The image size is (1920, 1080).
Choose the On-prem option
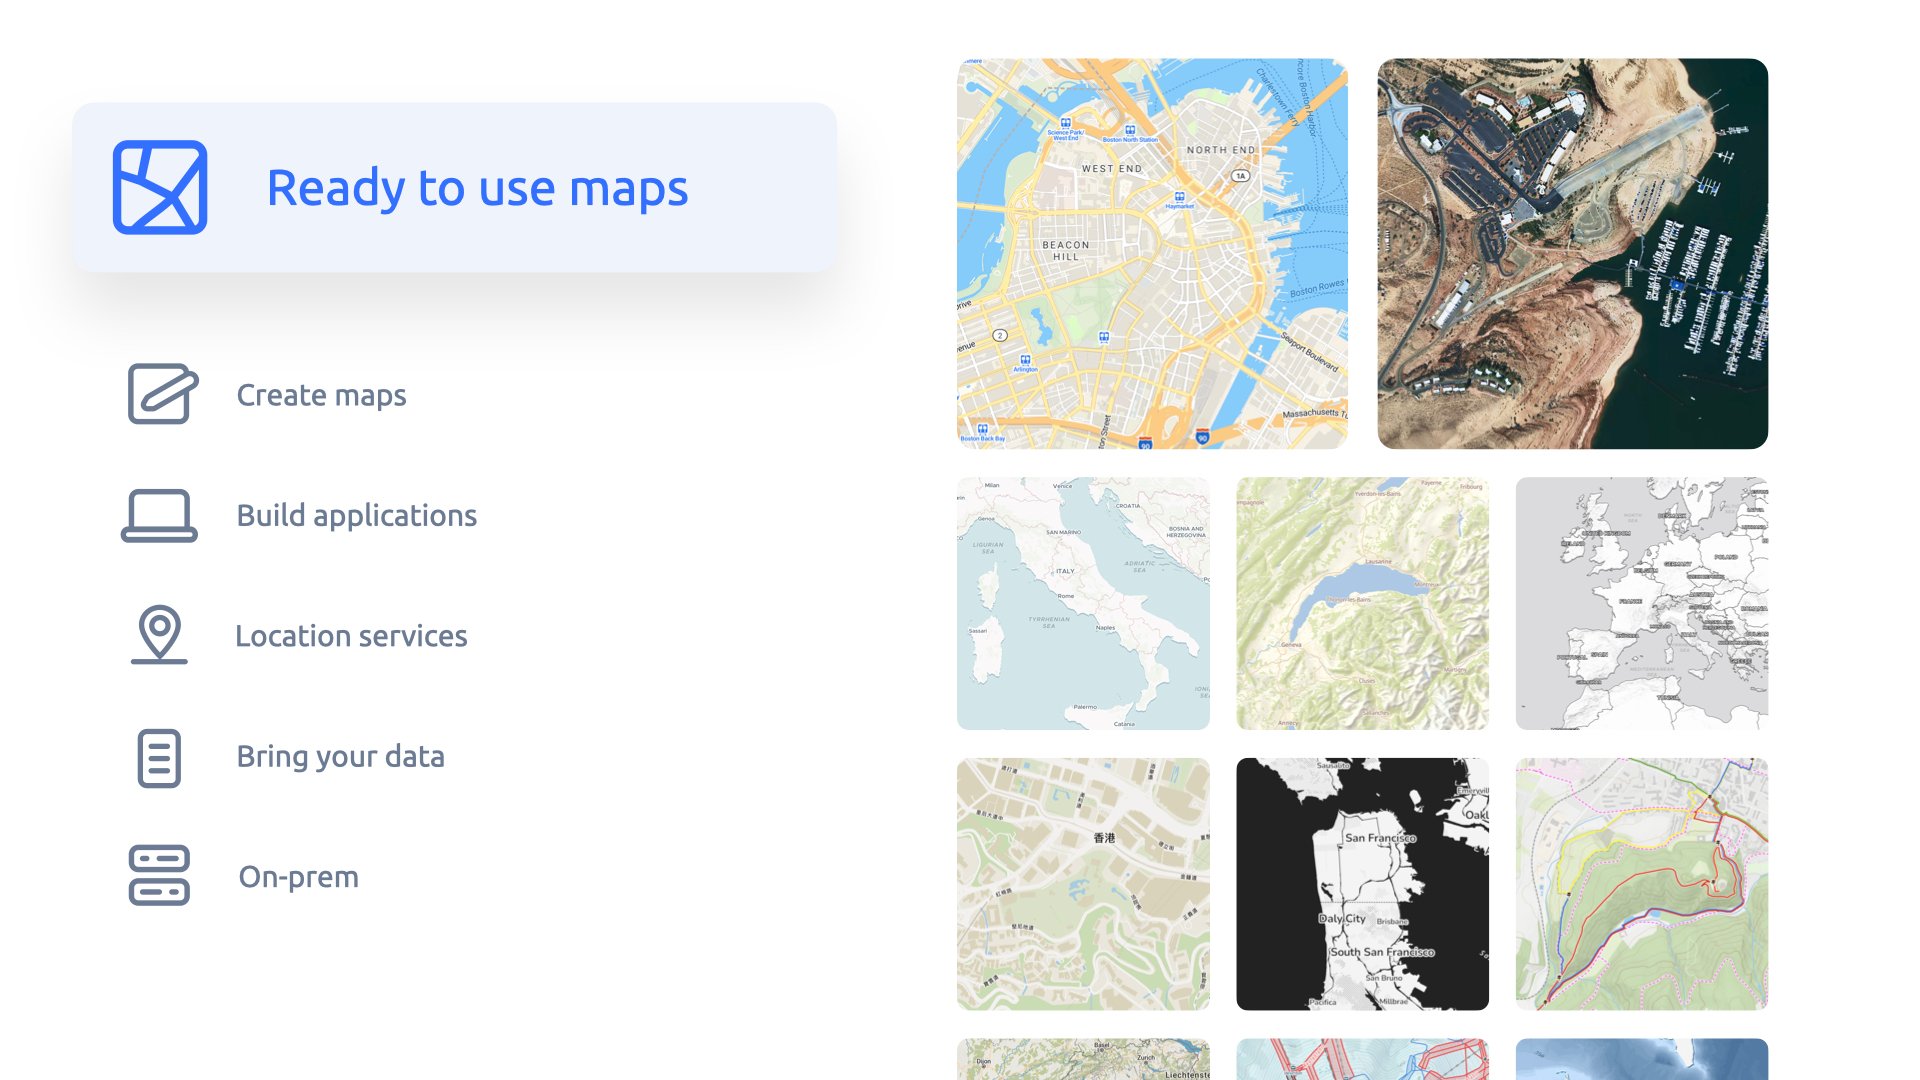(298, 877)
